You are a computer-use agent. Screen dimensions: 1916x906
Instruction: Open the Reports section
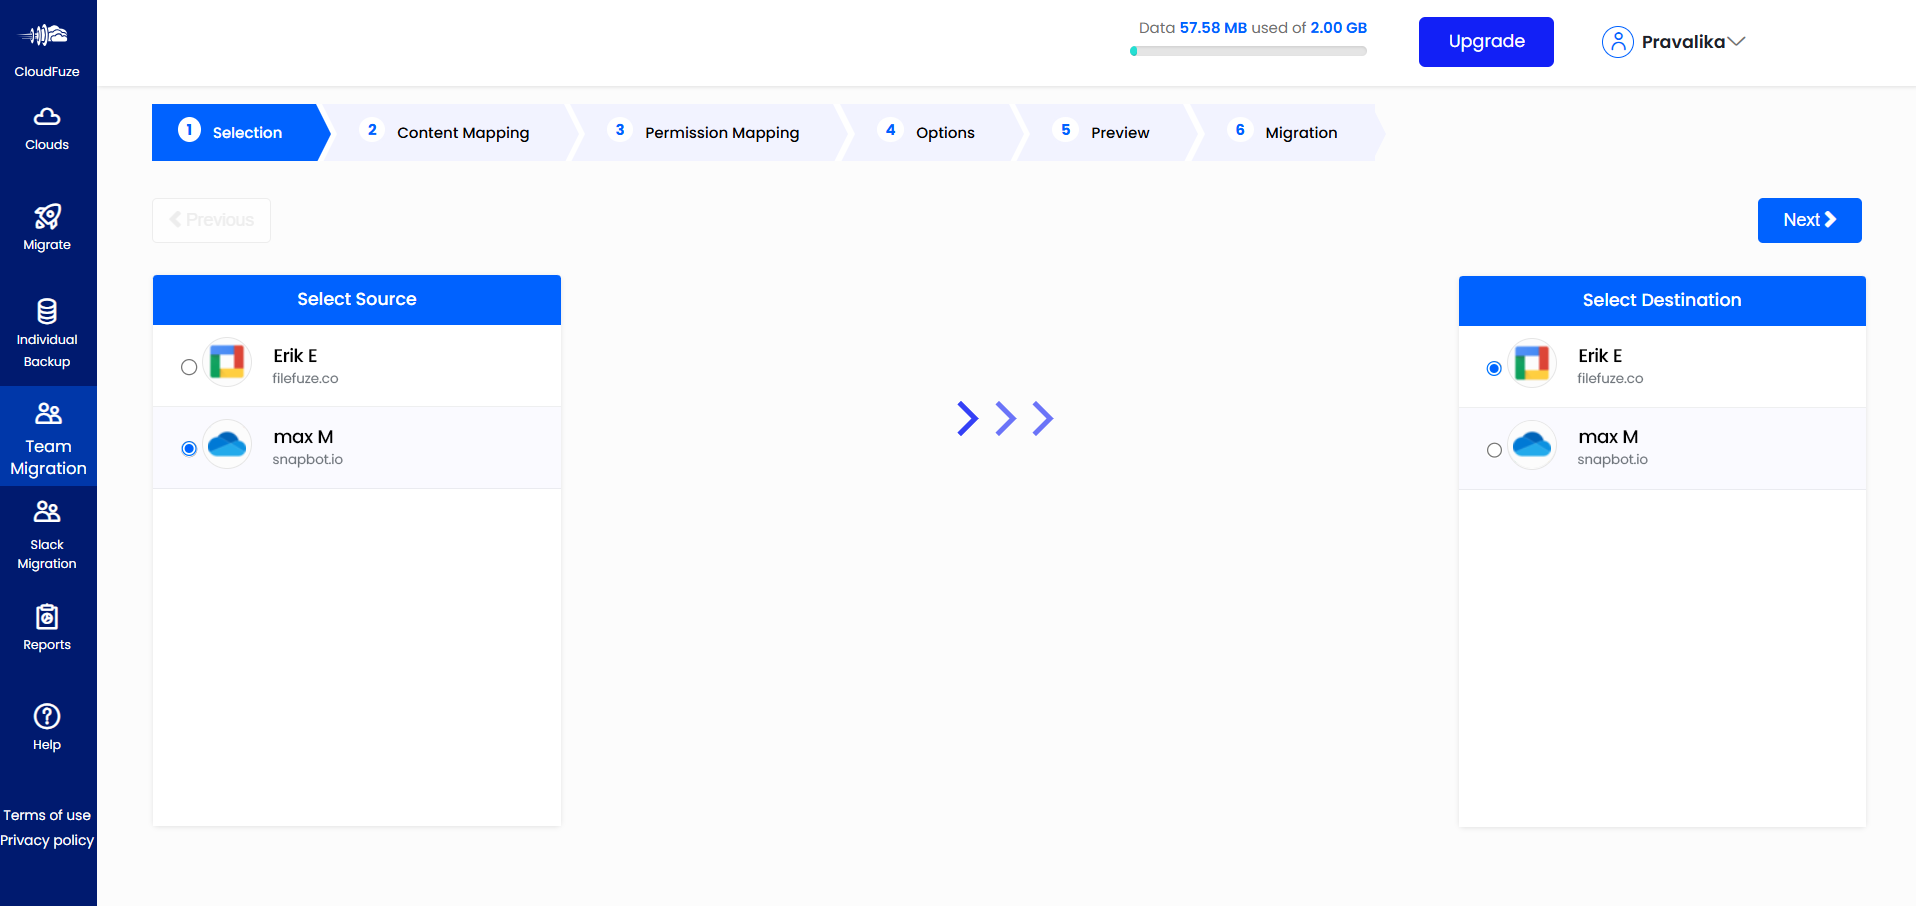(47, 627)
